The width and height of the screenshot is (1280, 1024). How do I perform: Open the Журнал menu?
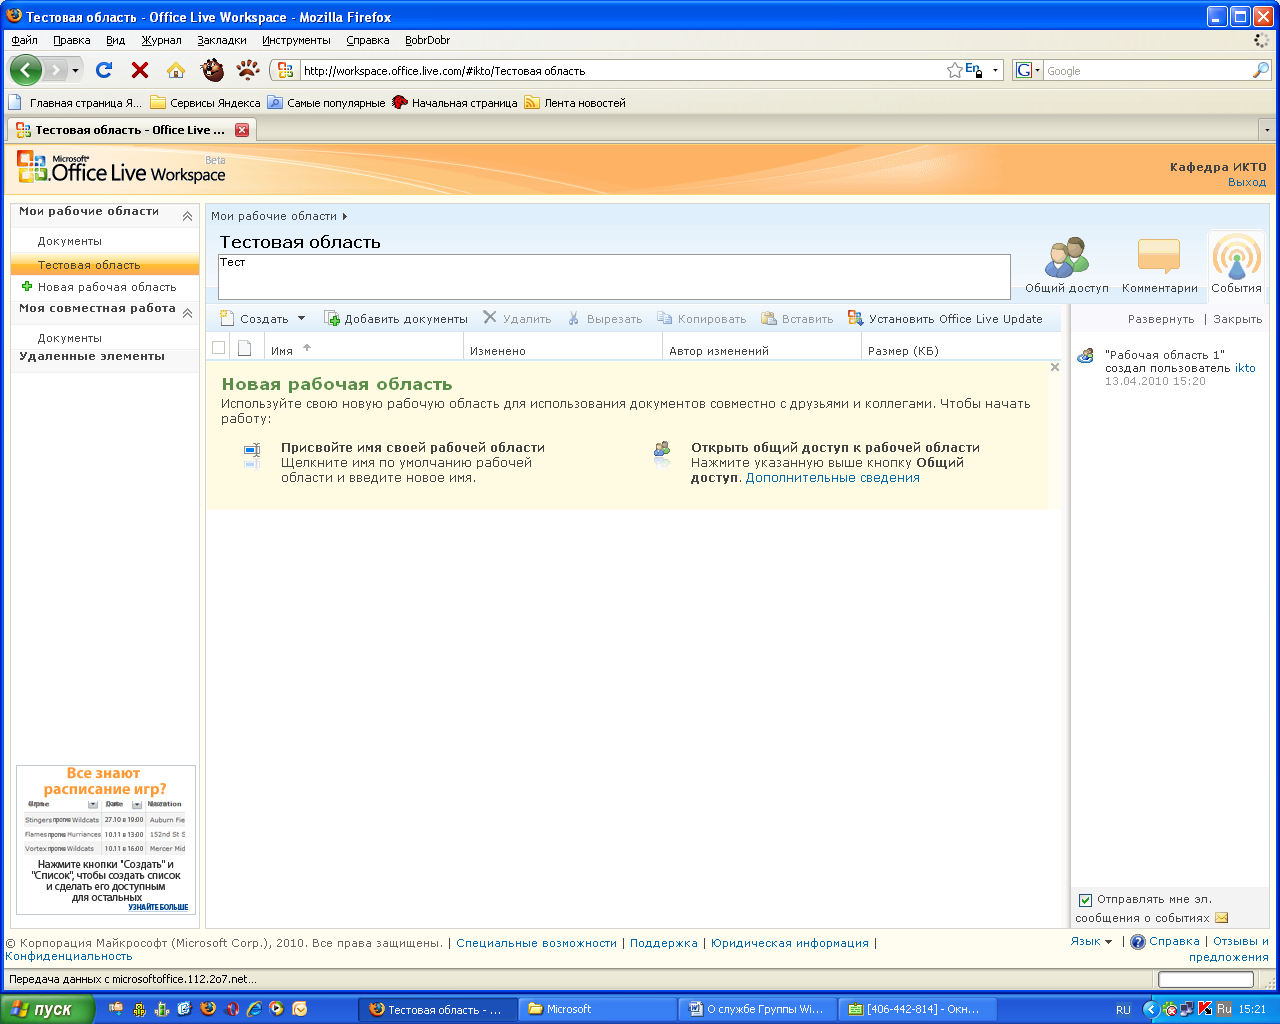(161, 40)
